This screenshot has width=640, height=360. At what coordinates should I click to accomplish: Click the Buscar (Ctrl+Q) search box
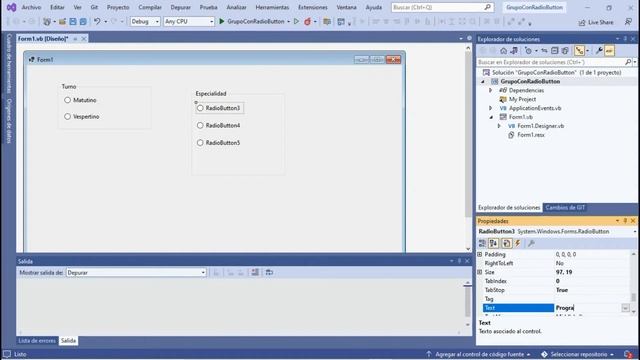(442, 7)
